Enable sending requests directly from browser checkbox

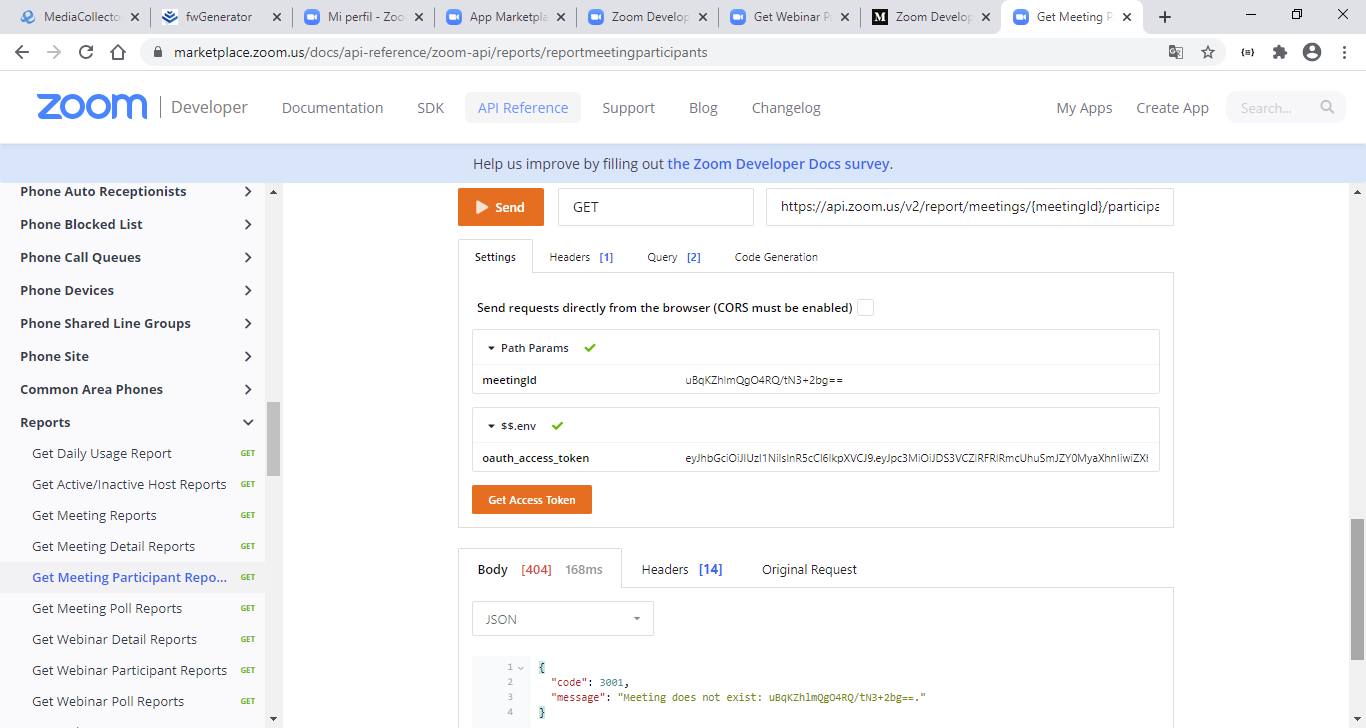pos(866,308)
